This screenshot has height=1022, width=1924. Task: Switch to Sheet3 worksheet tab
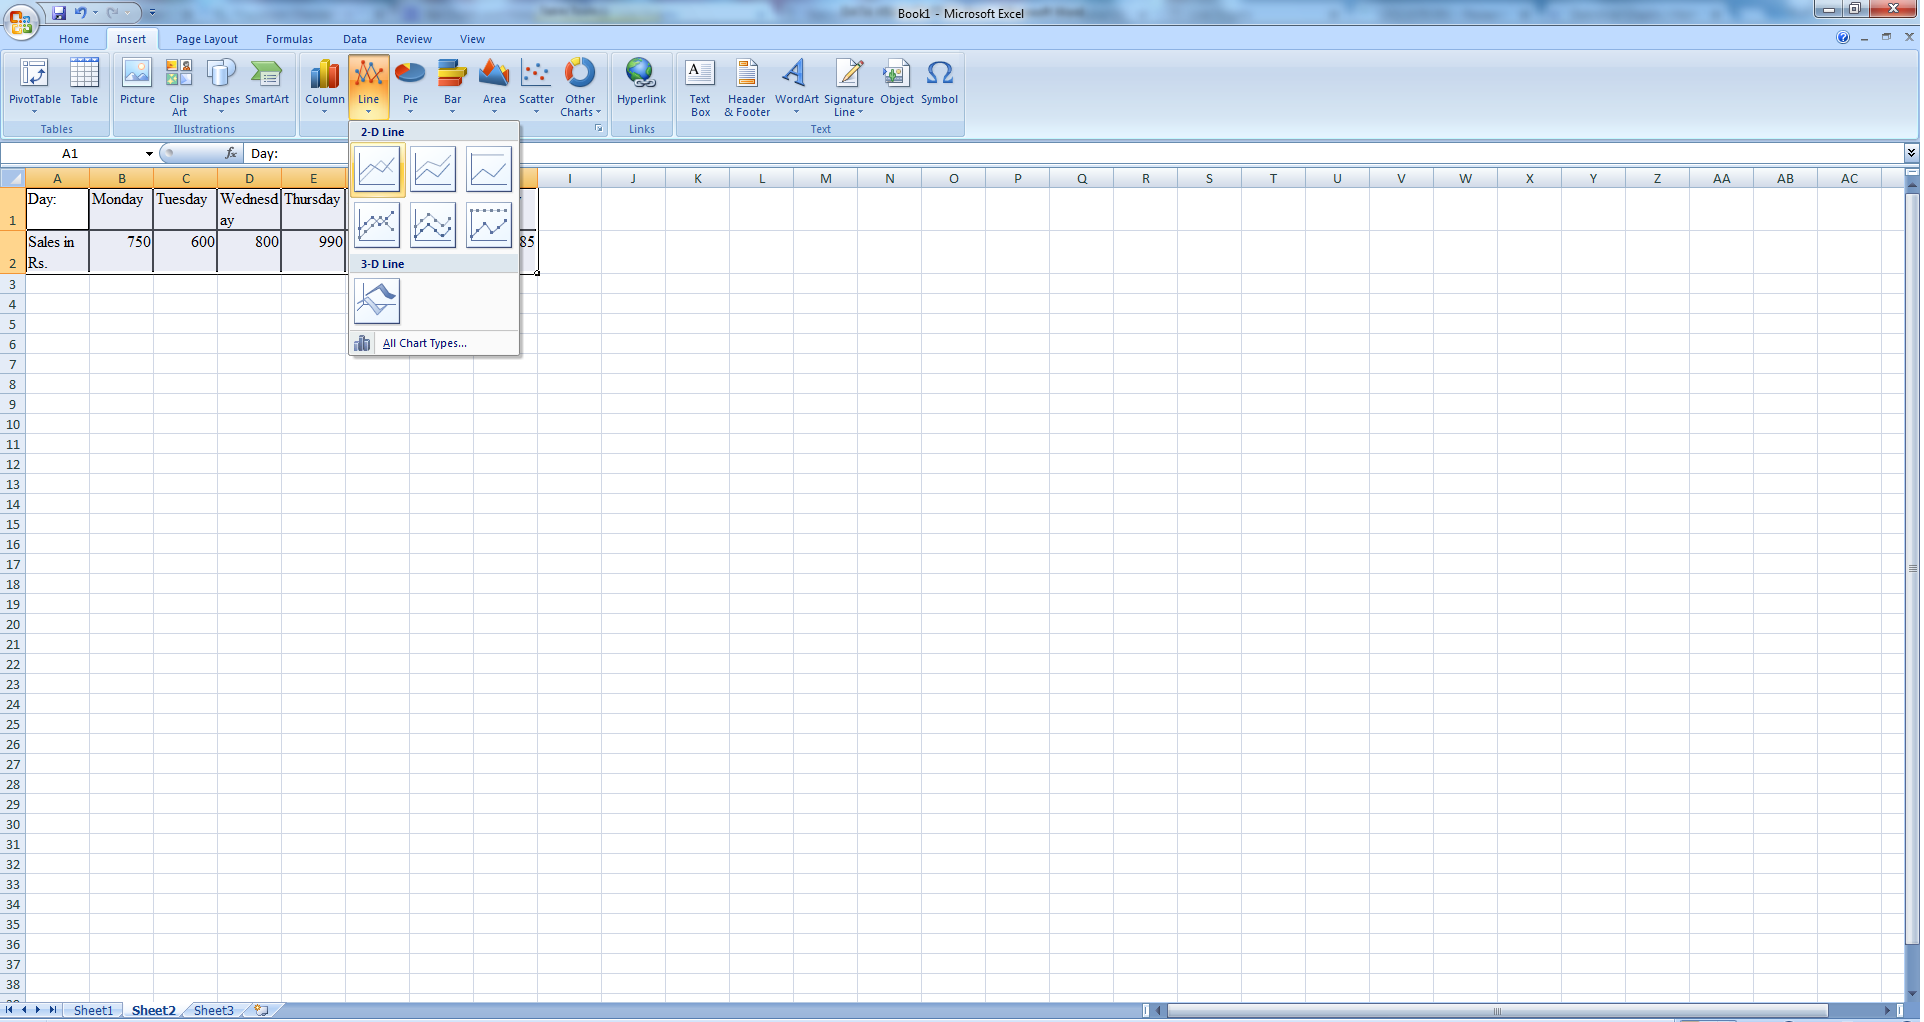213,1010
